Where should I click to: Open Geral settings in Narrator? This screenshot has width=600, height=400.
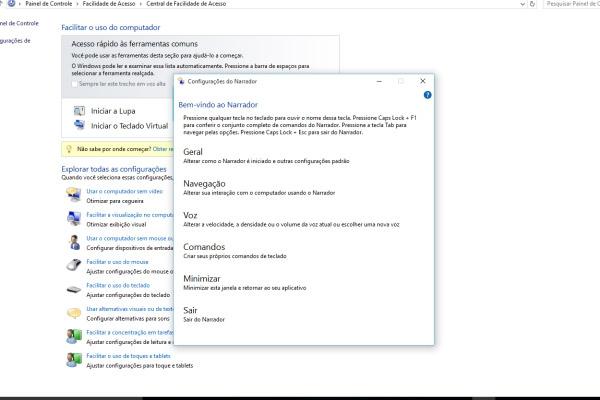coord(193,151)
